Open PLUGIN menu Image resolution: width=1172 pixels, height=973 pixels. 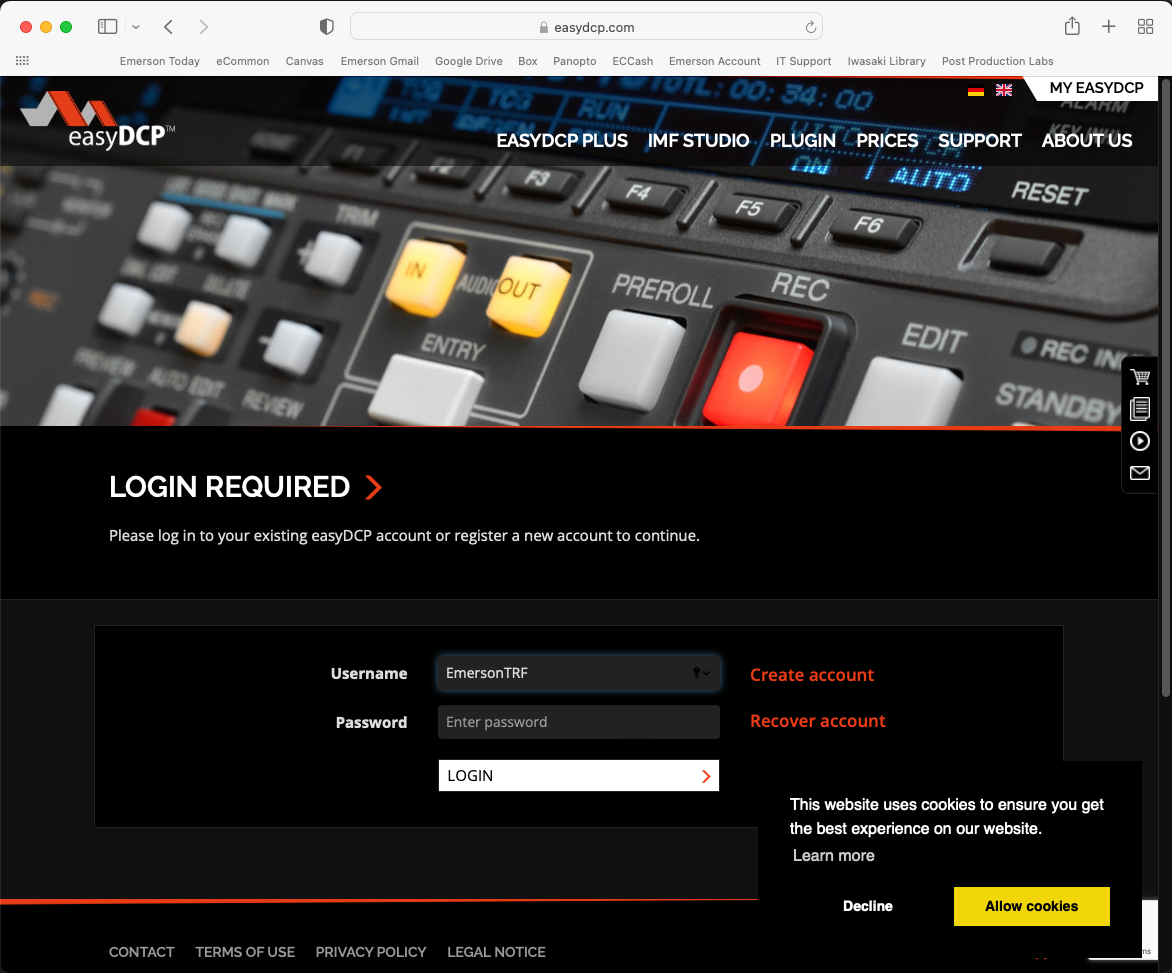(x=803, y=140)
